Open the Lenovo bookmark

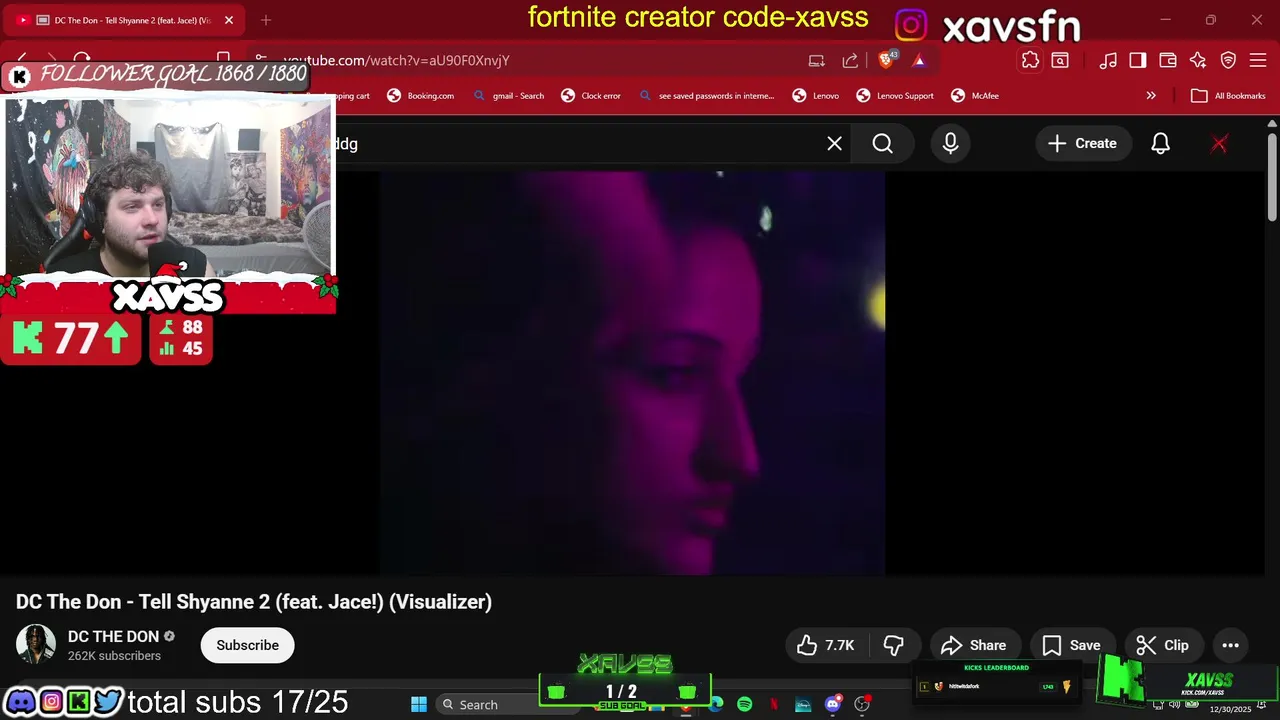815,96
